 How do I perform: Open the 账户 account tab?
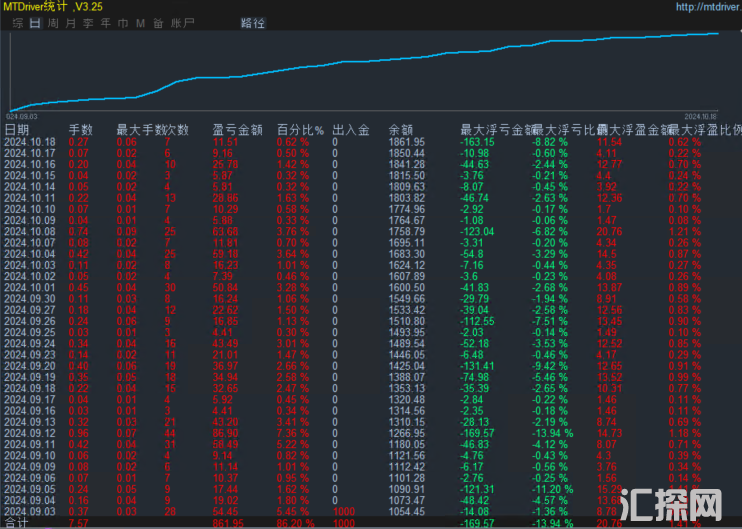coord(183,22)
